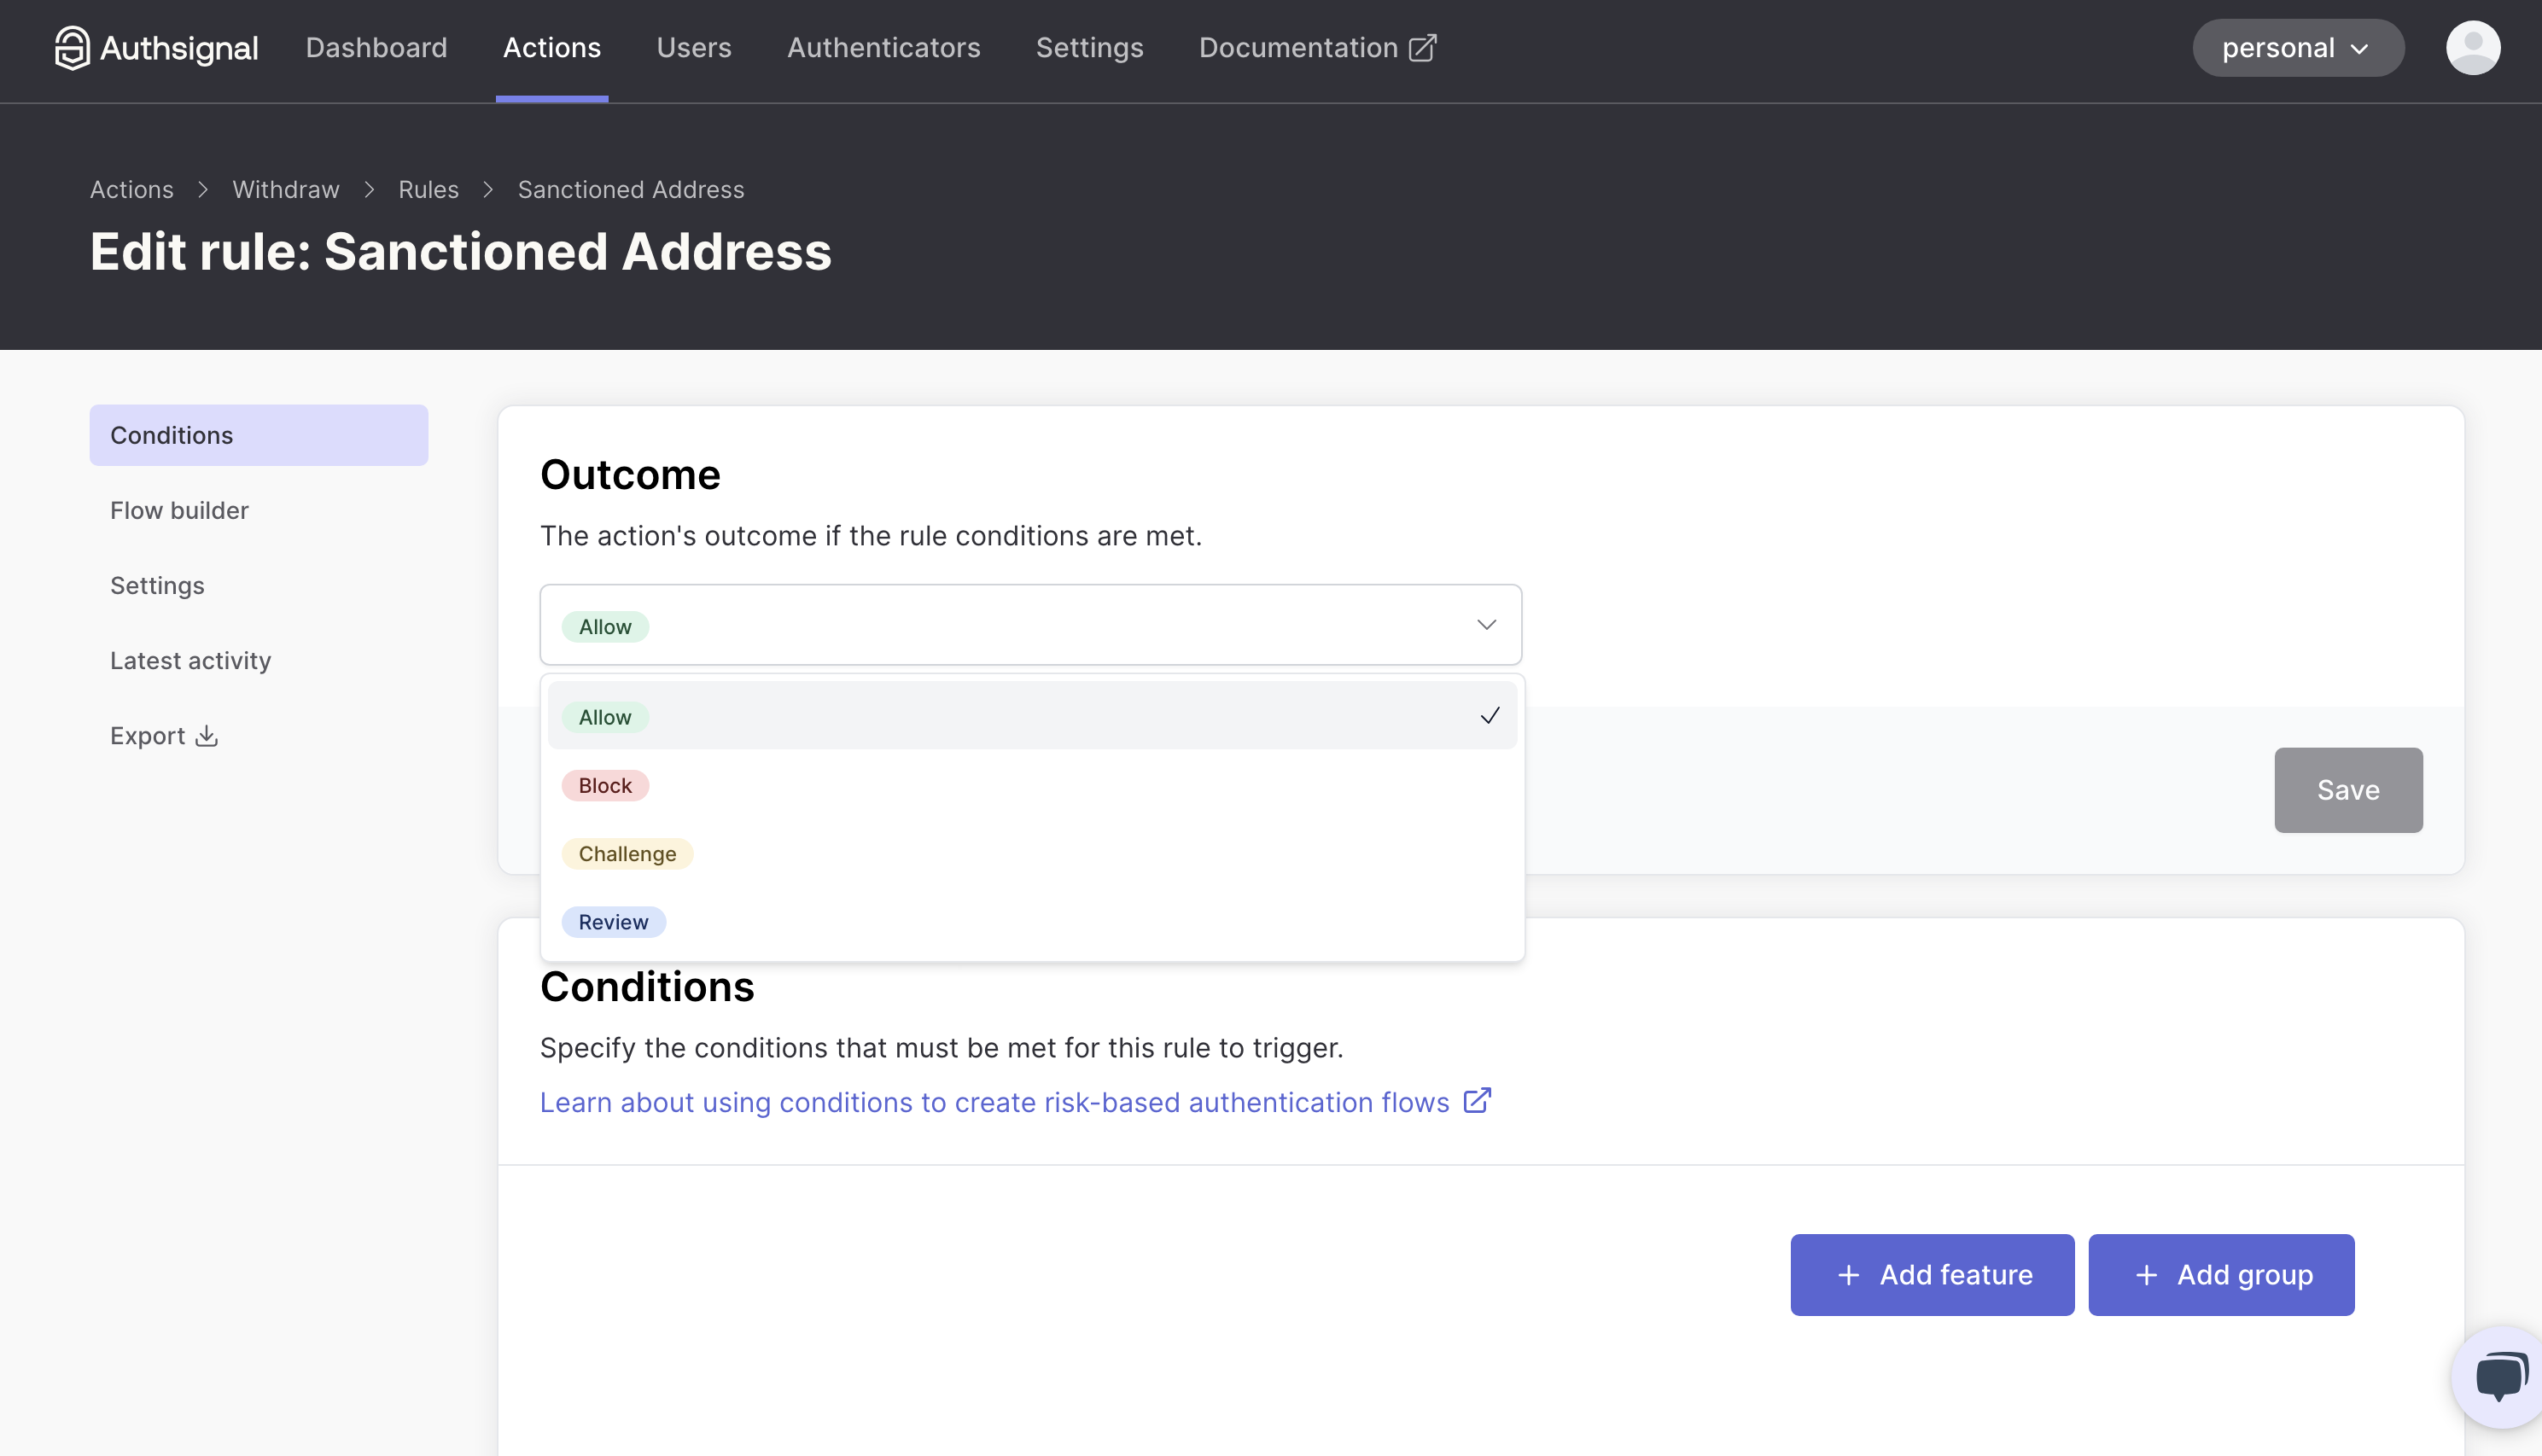
Task: Click the download icon next to Export
Action: [207, 736]
